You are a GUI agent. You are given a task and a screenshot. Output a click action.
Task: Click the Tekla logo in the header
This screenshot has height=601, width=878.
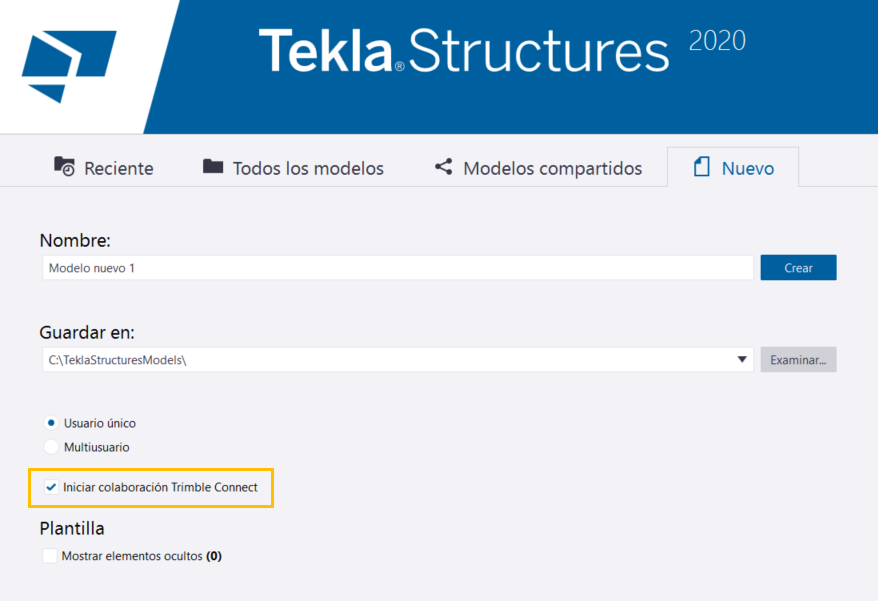(x=68, y=65)
